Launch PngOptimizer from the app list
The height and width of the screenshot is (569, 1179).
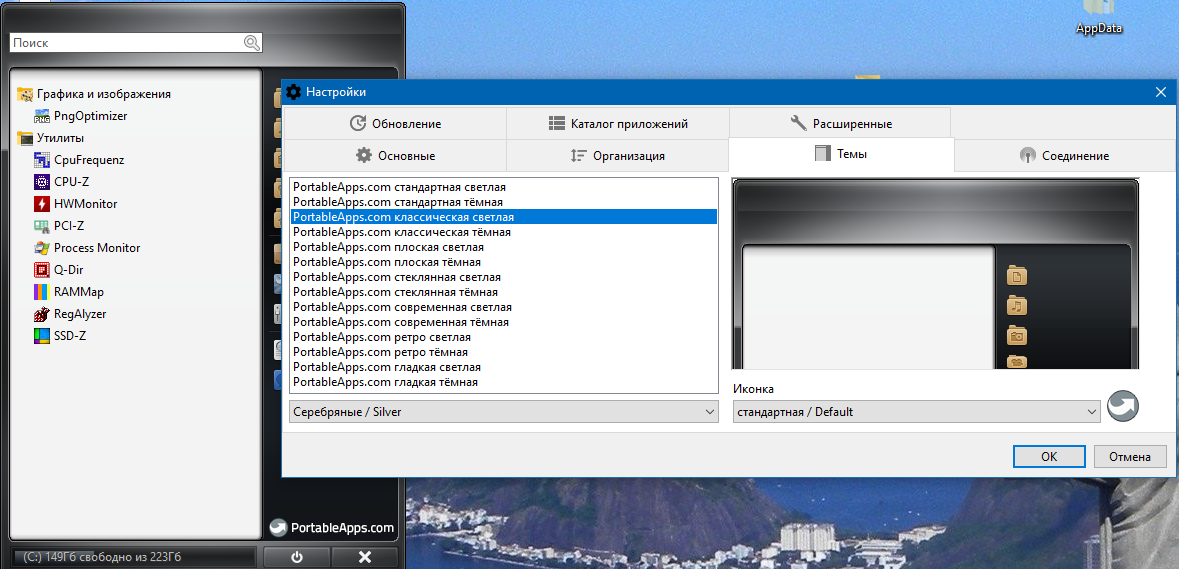click(91, 117)
